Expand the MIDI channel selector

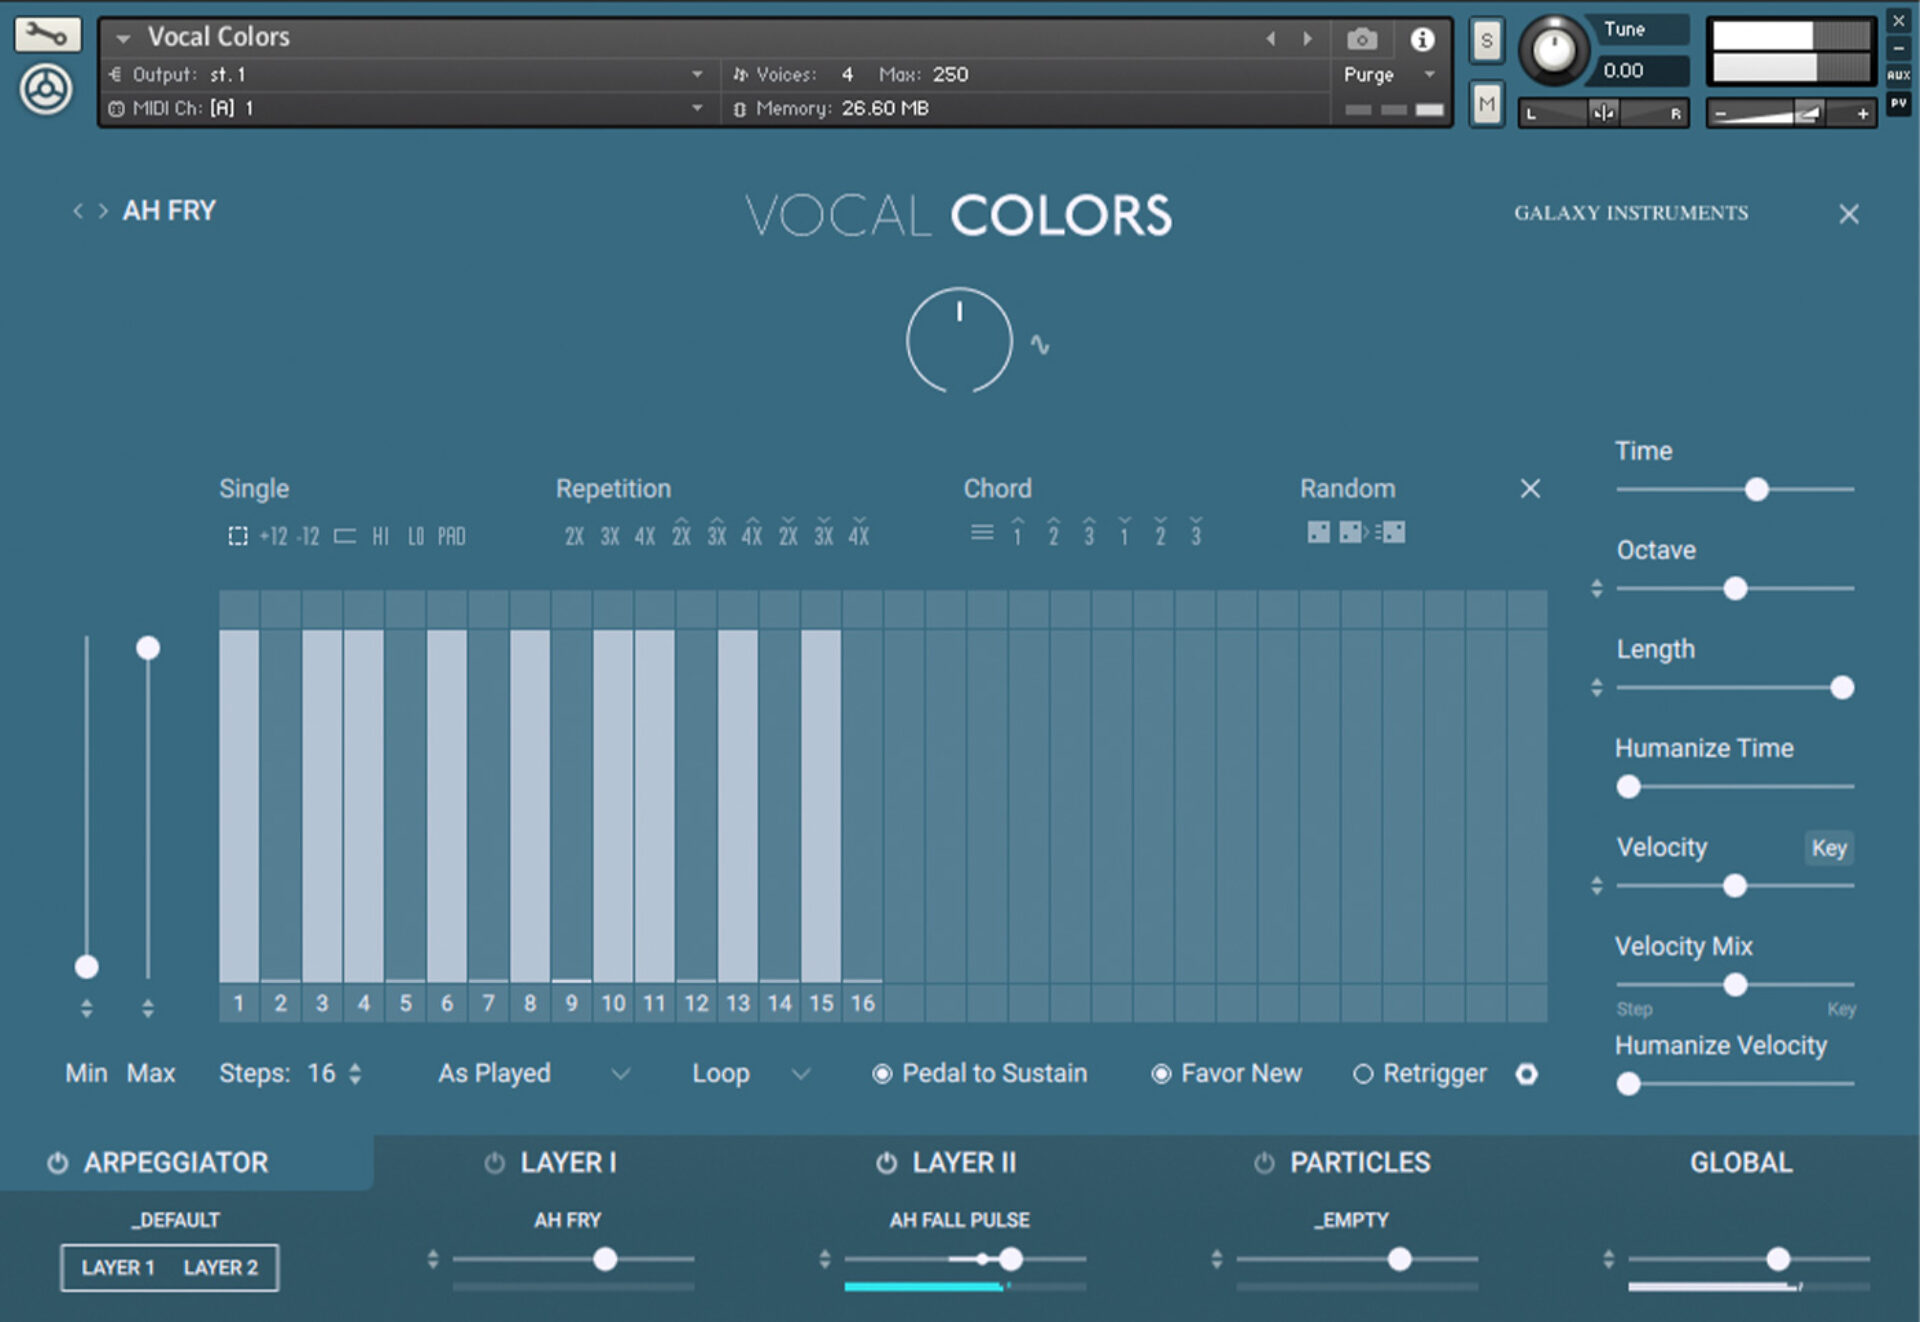pos(697,107)
